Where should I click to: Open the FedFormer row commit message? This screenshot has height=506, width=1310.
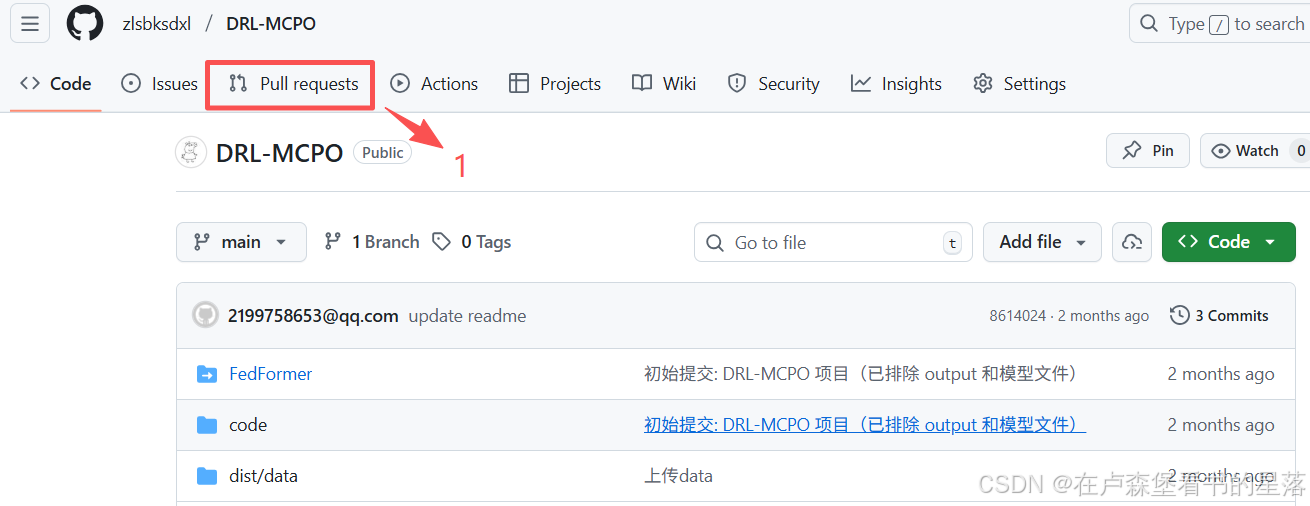[860, 374]
